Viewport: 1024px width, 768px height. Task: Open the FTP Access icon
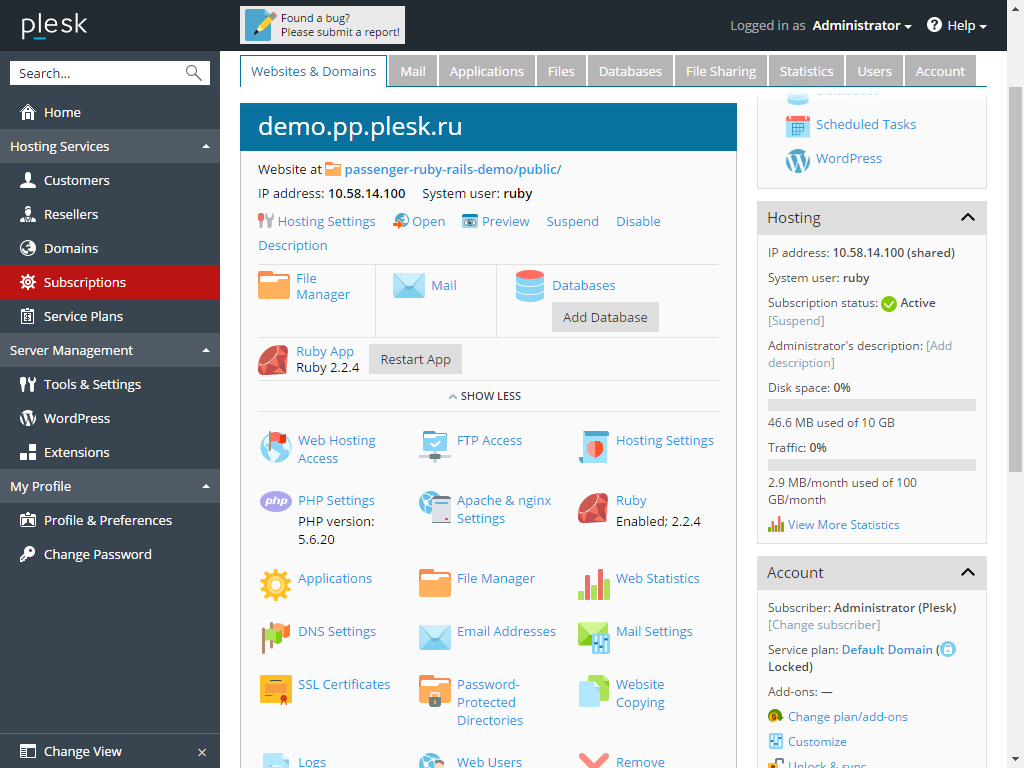point(435,445)
